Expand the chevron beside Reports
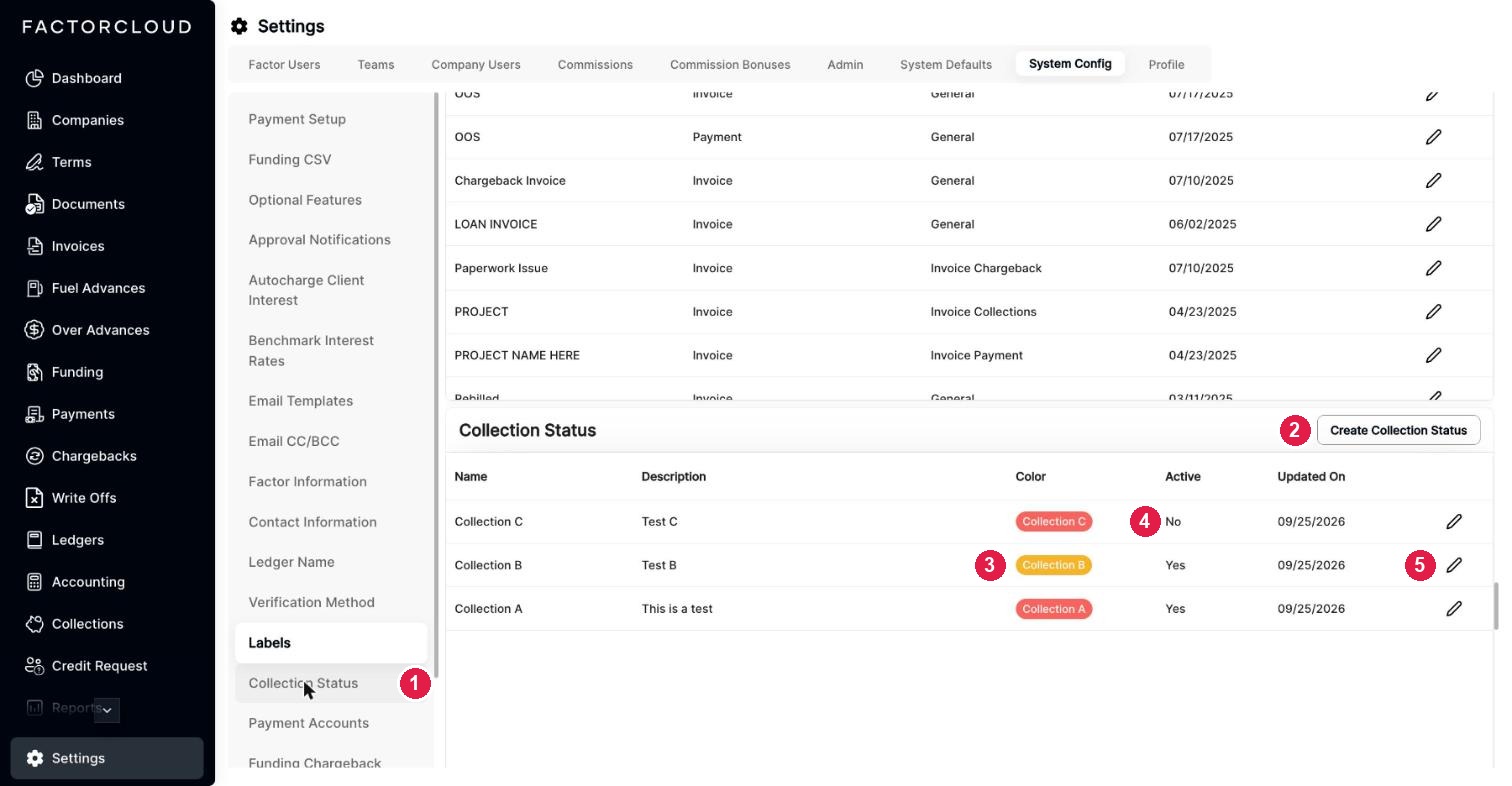 [107, 710]
